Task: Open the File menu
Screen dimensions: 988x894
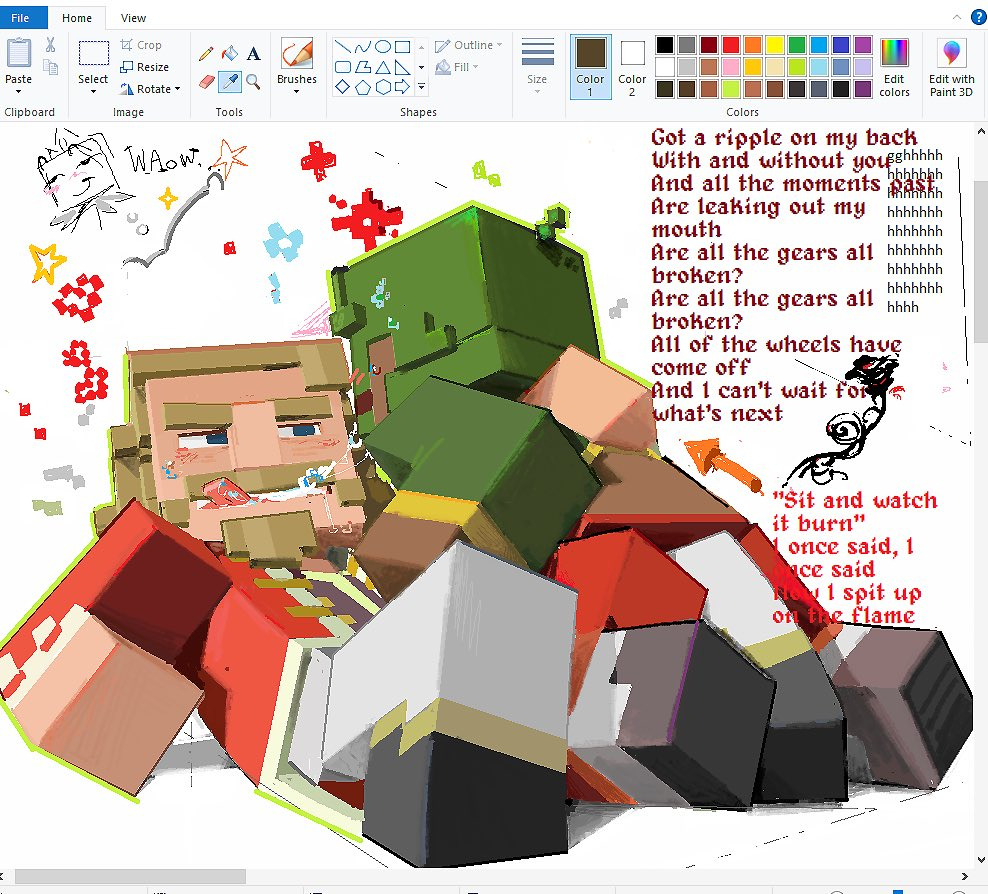Action: pyautogui.click(x=22, y=17)
